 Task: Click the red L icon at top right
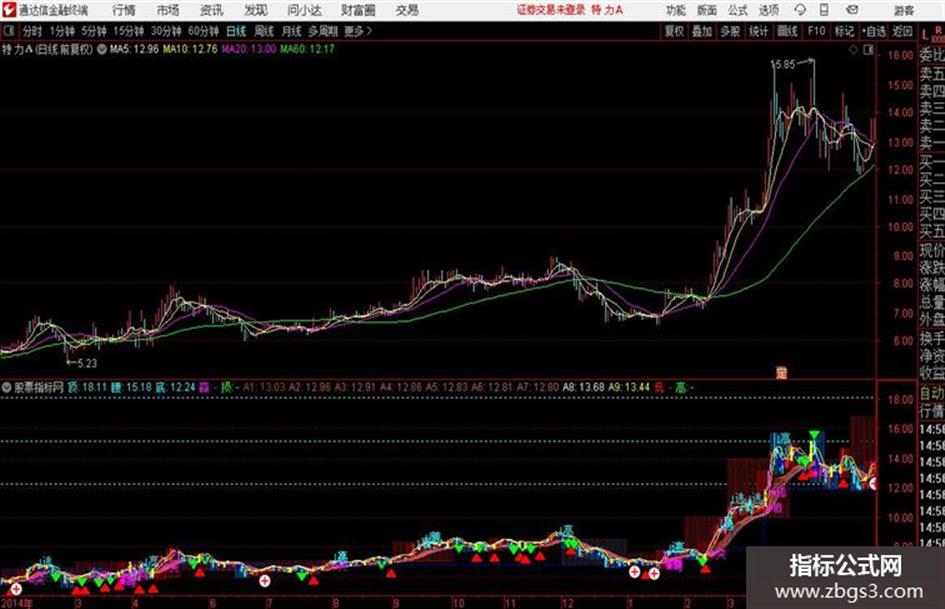(926, 34)
